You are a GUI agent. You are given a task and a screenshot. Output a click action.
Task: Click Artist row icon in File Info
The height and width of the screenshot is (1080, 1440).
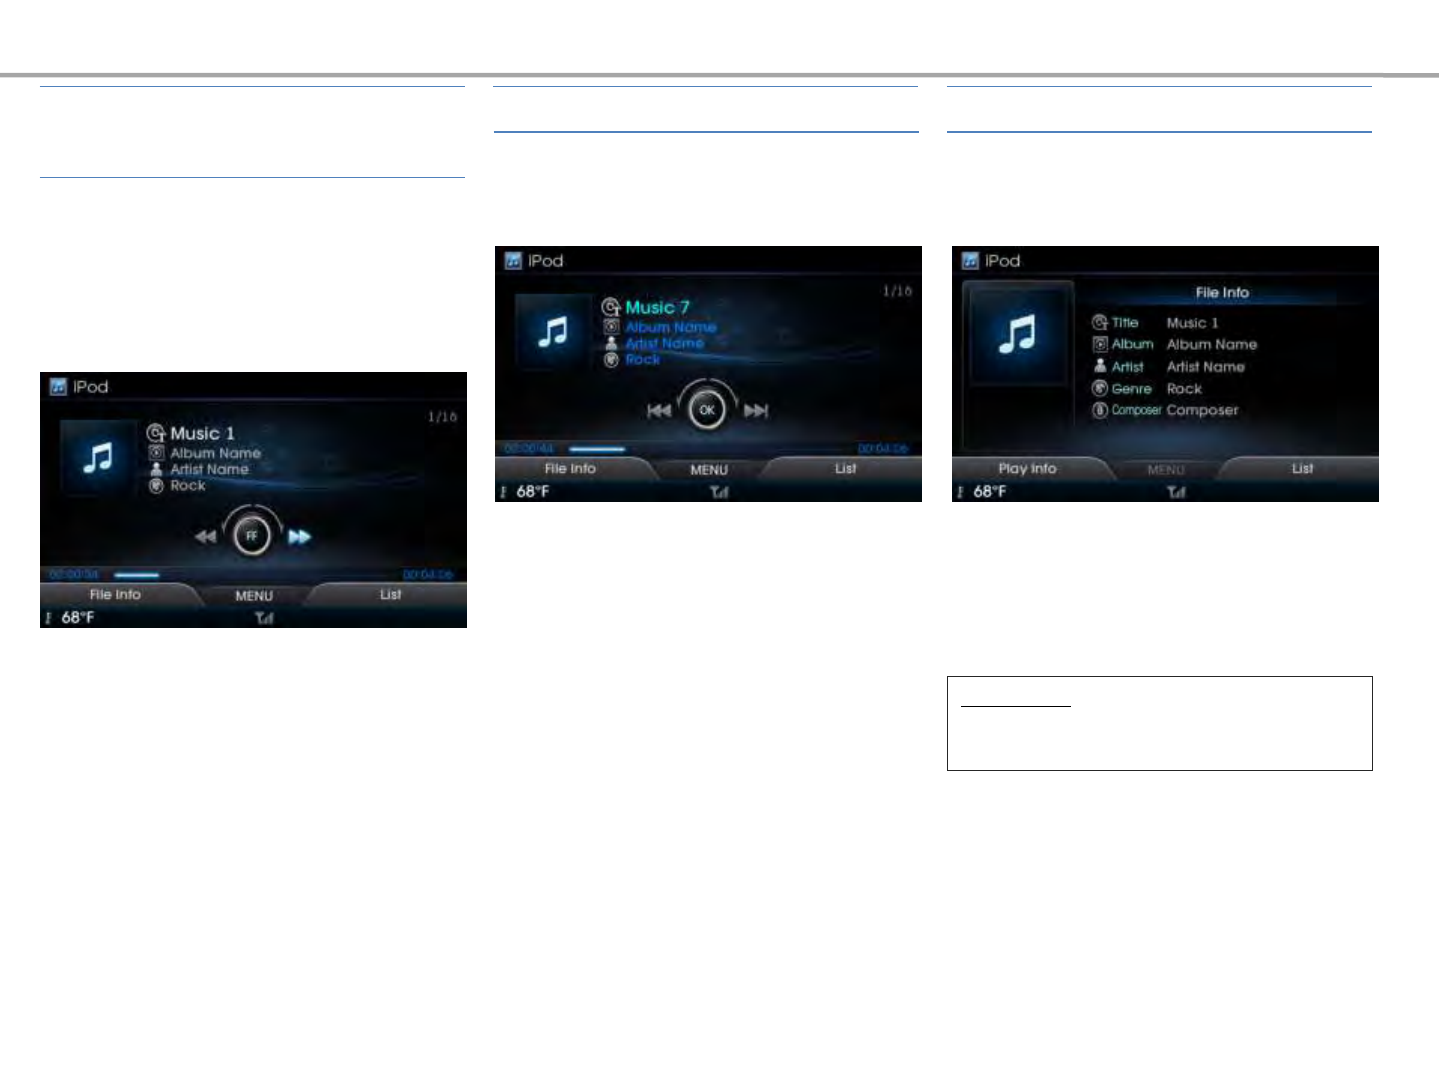click(1100, 366)
